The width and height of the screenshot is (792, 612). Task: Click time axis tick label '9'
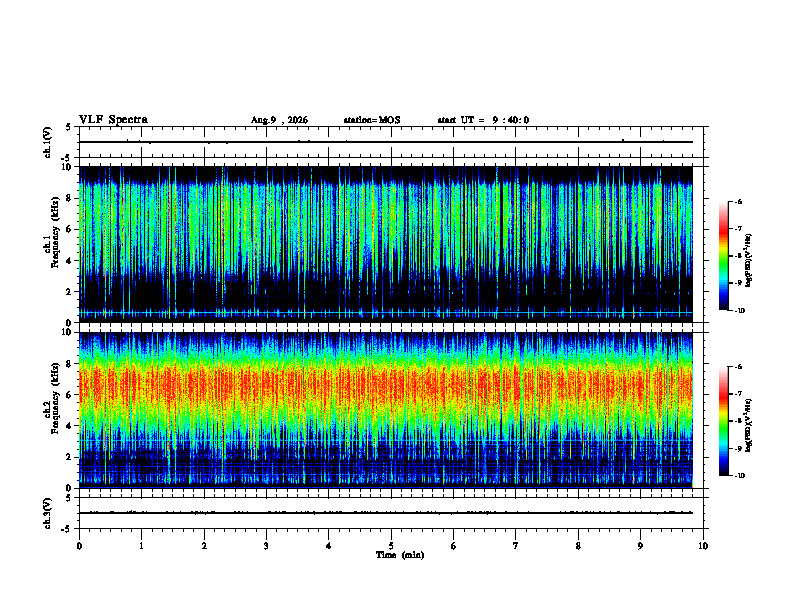point(640,546)
